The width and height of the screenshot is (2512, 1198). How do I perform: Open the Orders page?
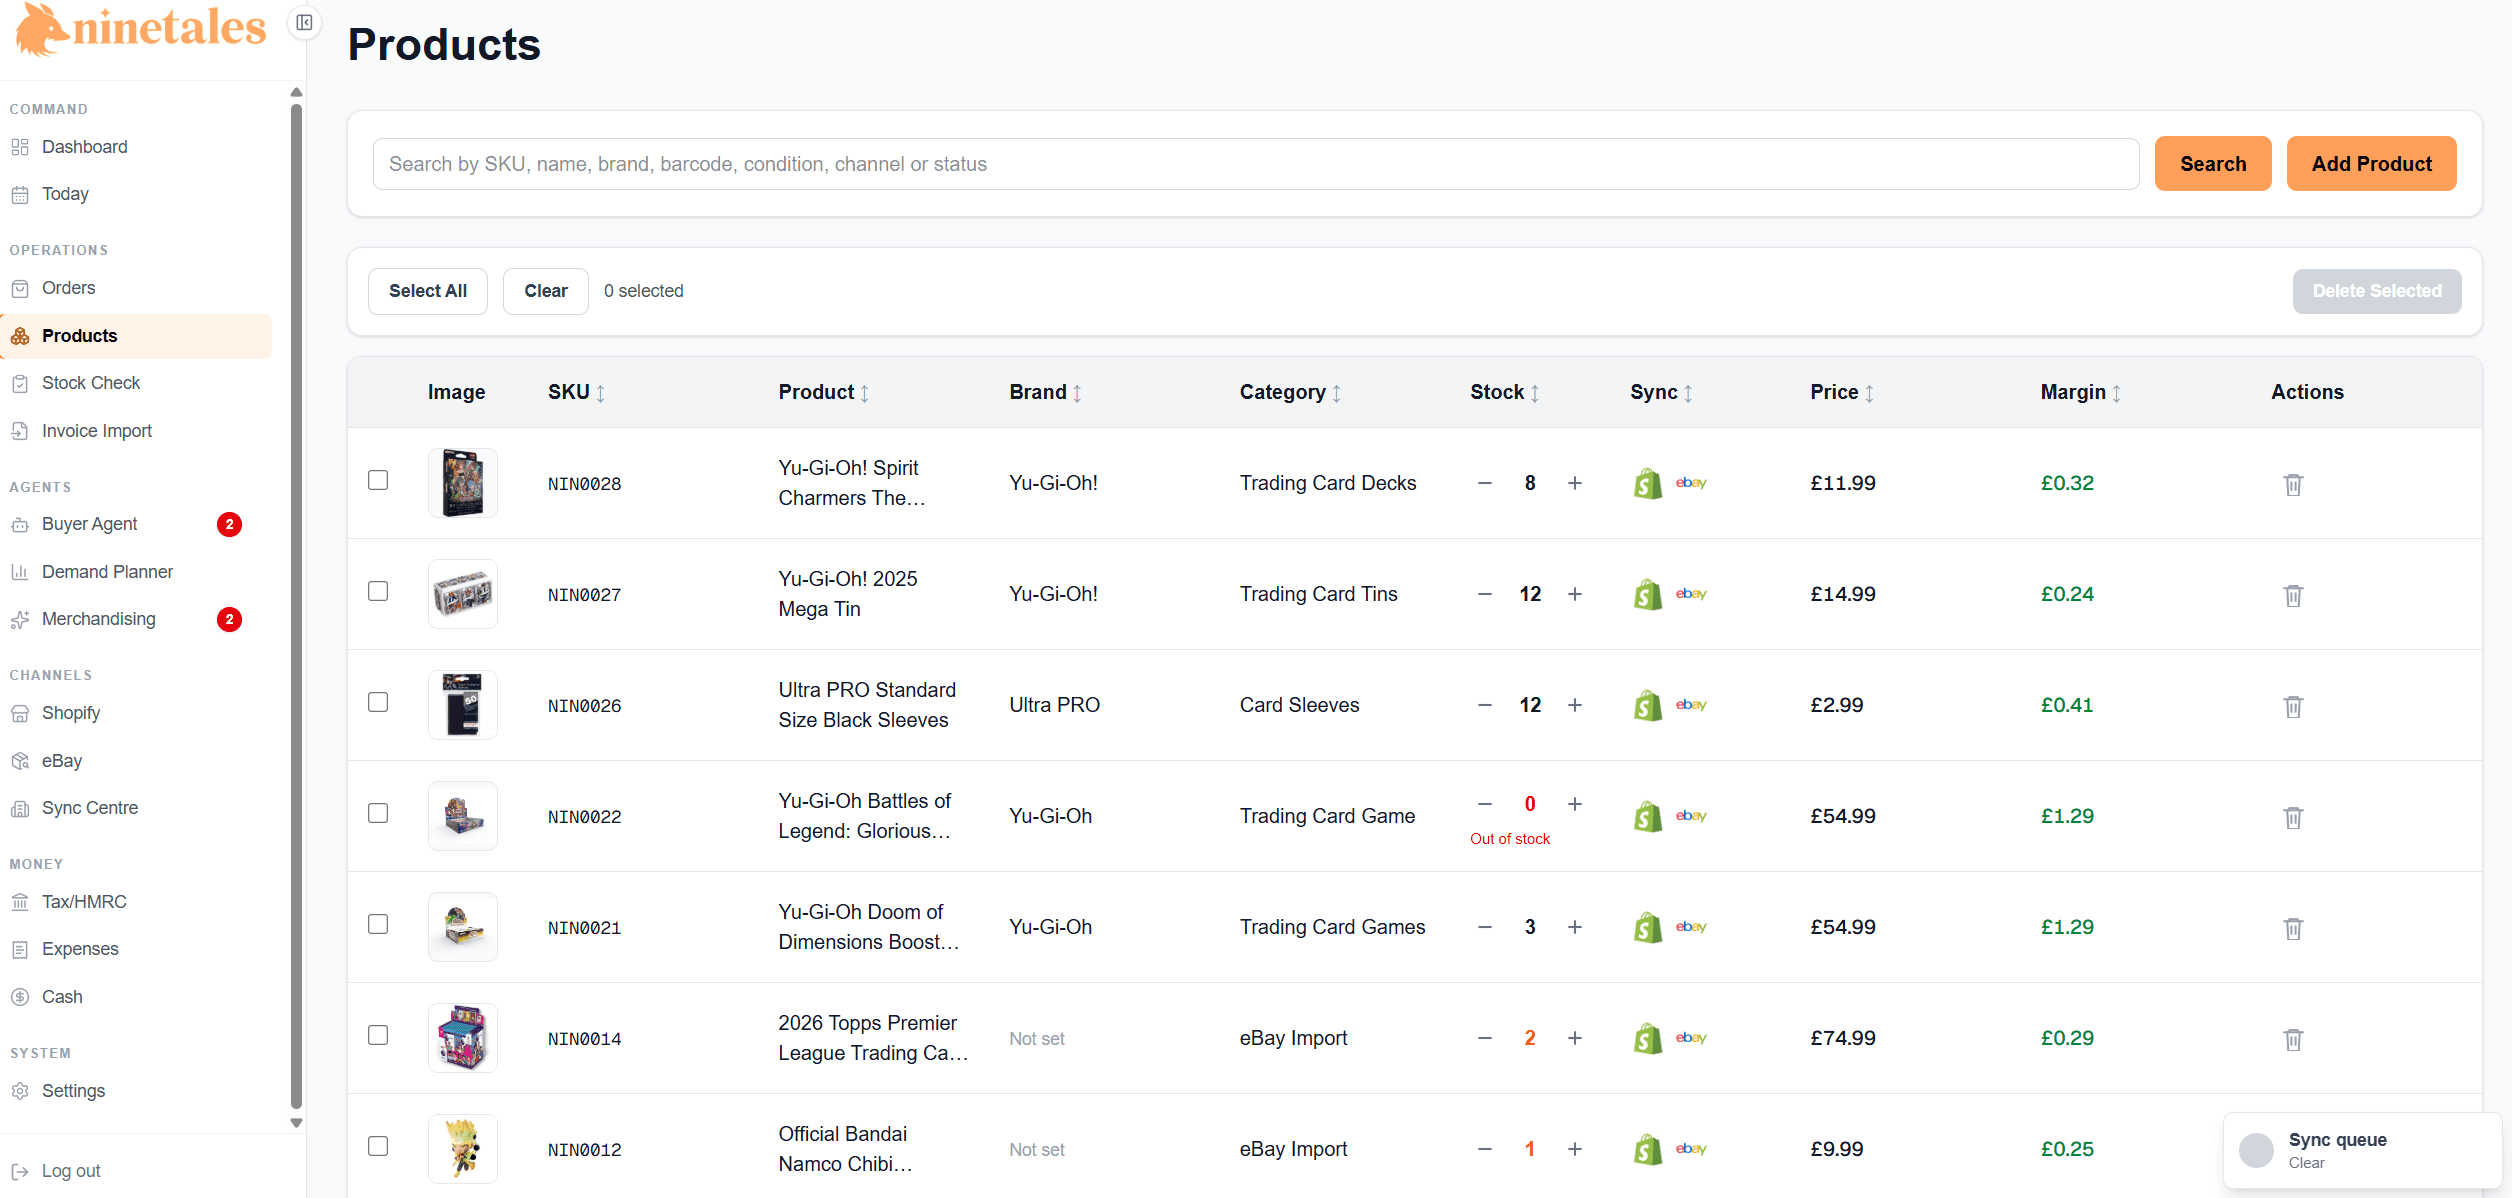138,288
